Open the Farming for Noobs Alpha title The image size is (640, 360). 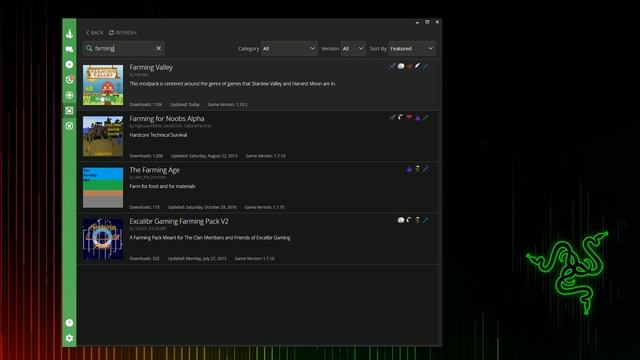point(167,118)
